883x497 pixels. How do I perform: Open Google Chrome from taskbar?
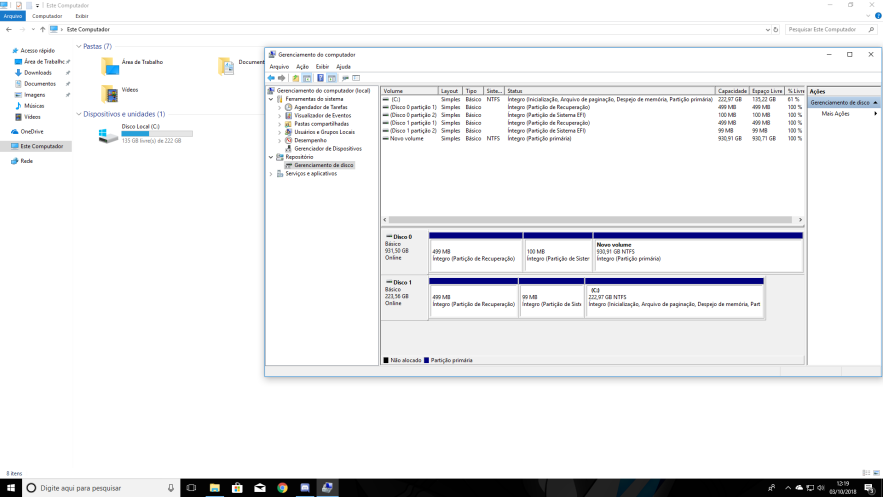coord(282,488)
